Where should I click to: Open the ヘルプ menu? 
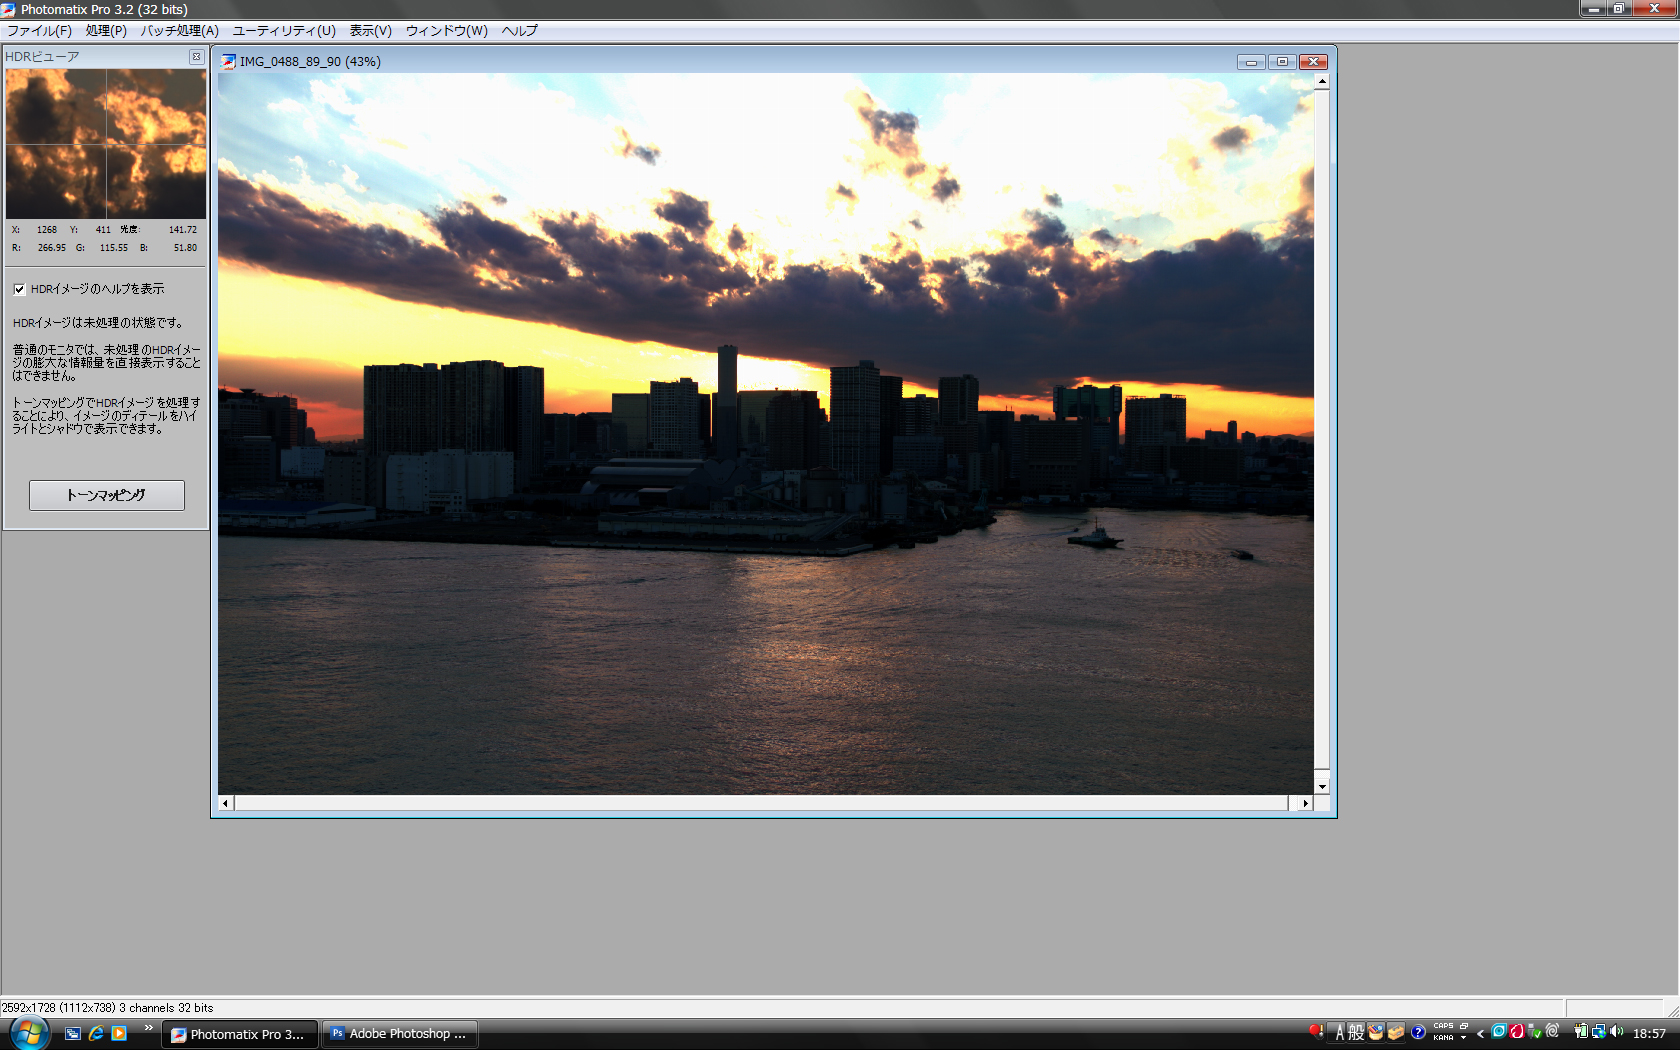[520, 31]
